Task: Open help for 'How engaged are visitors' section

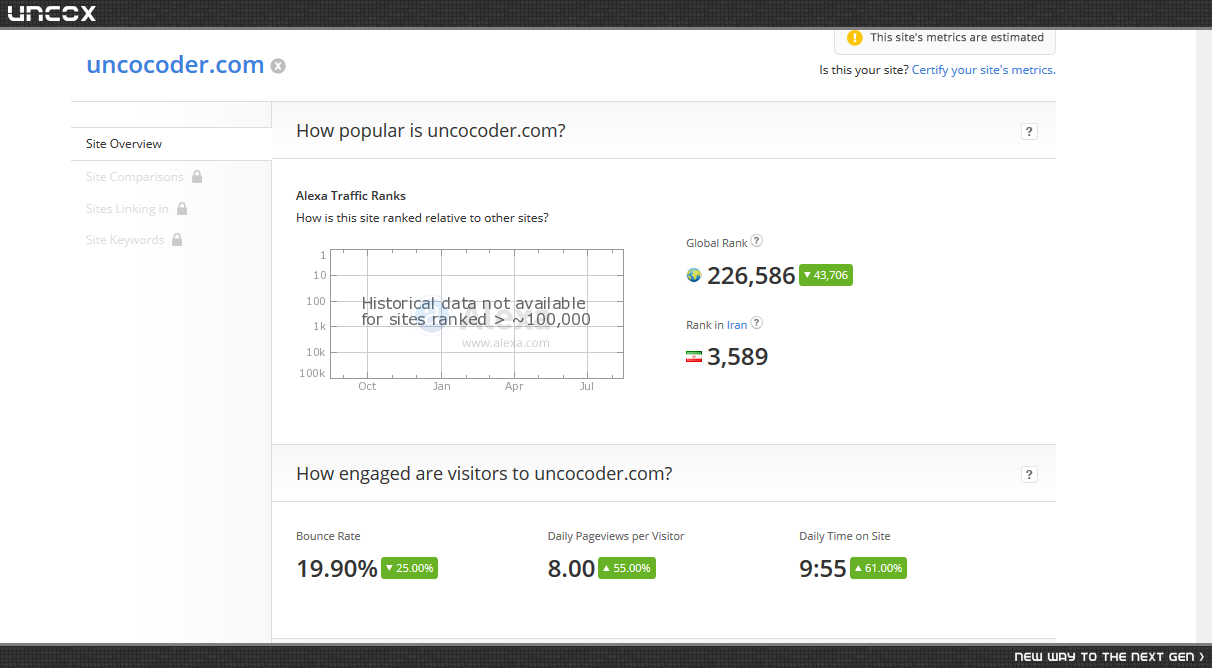Action: (x=1029, y=474)
